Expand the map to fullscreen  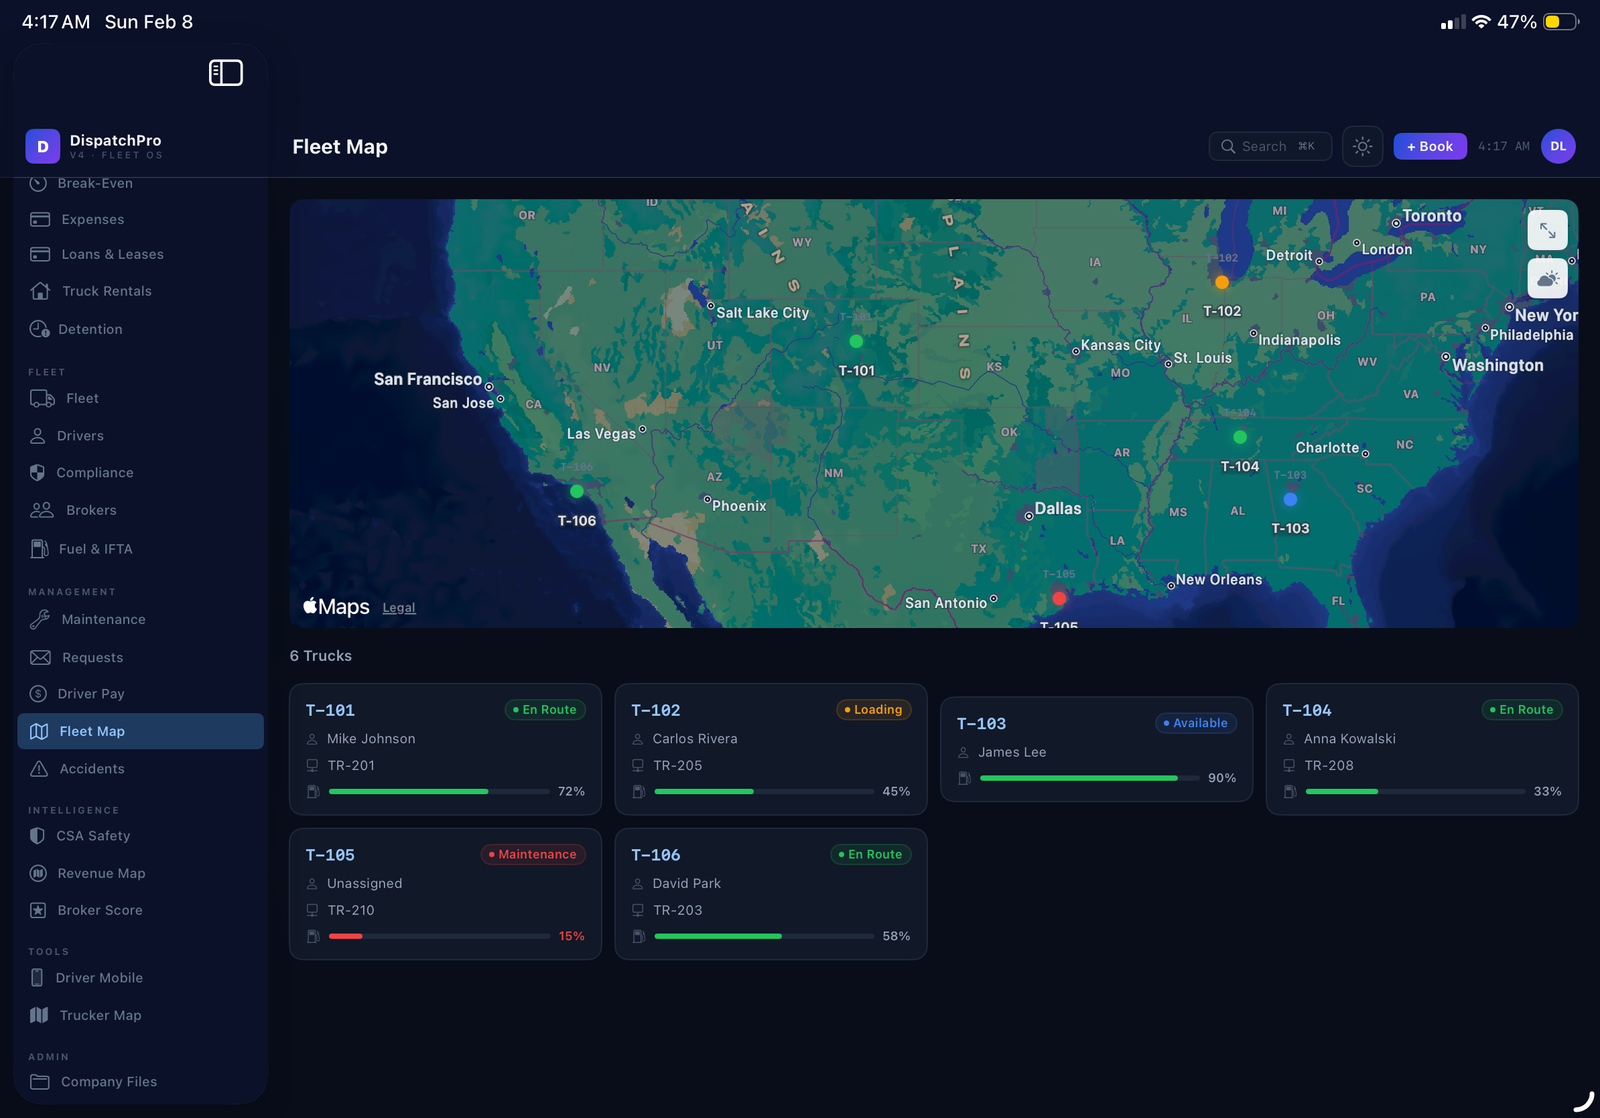pyautogui.click(x=1547, y=230)
